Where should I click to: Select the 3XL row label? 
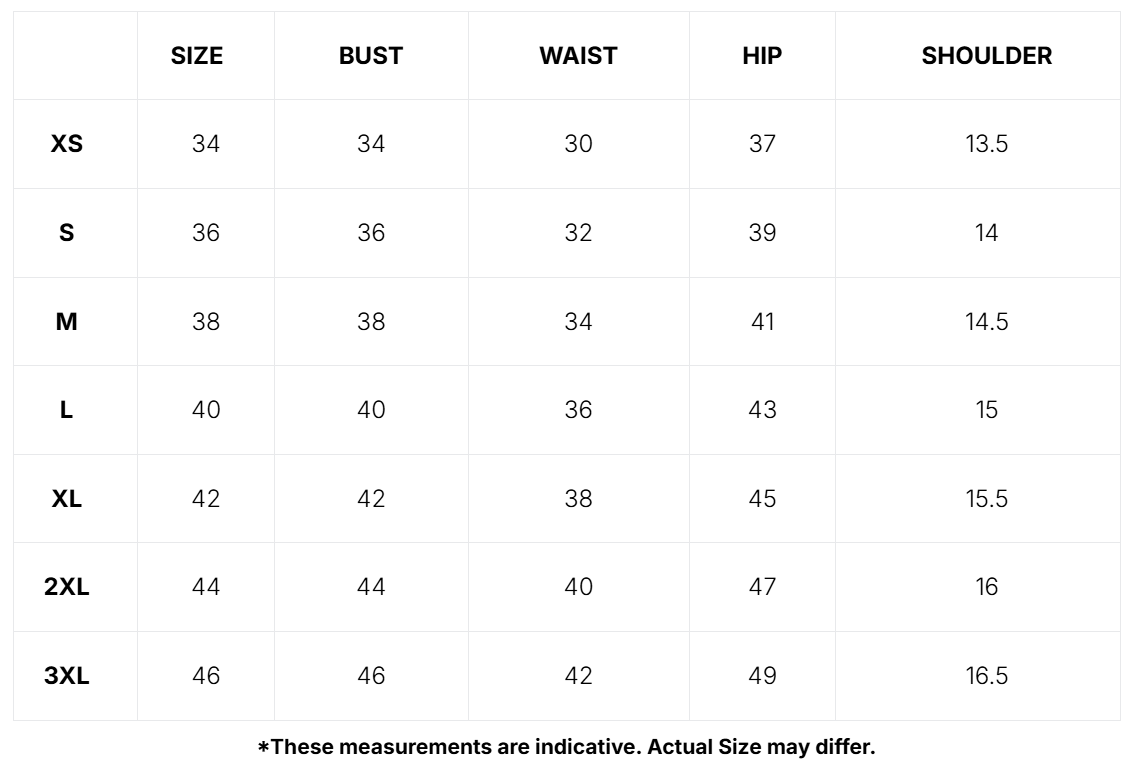[x=66, y=676]
